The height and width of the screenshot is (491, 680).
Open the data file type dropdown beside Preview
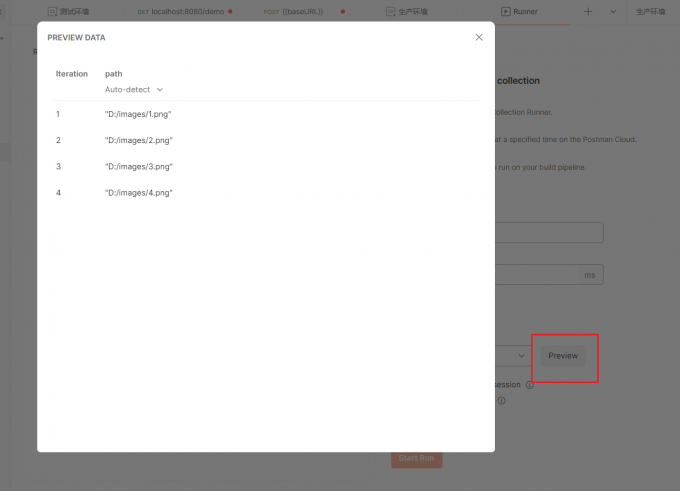513,356
